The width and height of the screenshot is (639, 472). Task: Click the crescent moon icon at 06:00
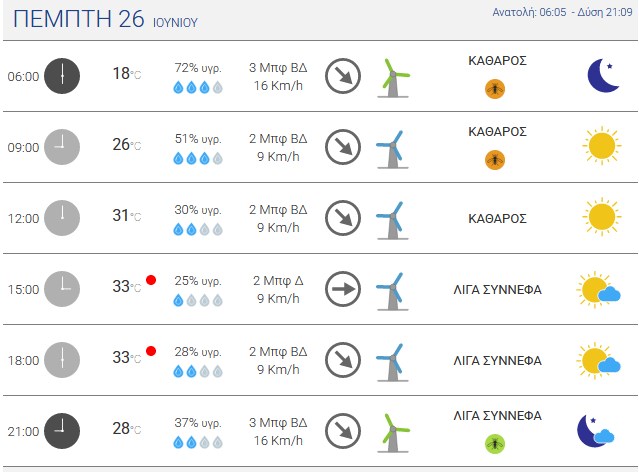pyautogui.click(x=604, y=75)
